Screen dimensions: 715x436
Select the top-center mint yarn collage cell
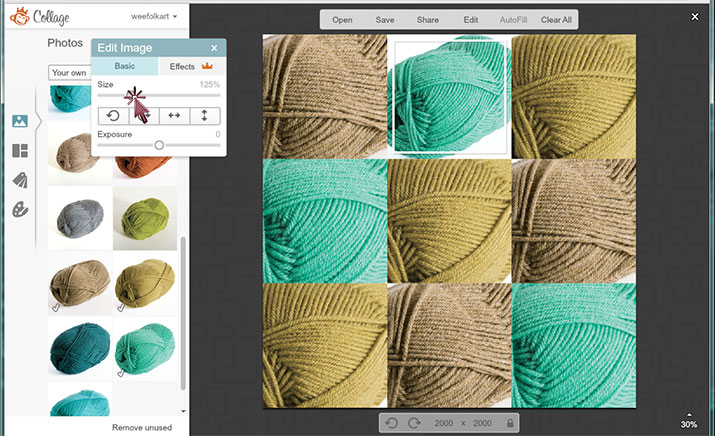[449, 96]
